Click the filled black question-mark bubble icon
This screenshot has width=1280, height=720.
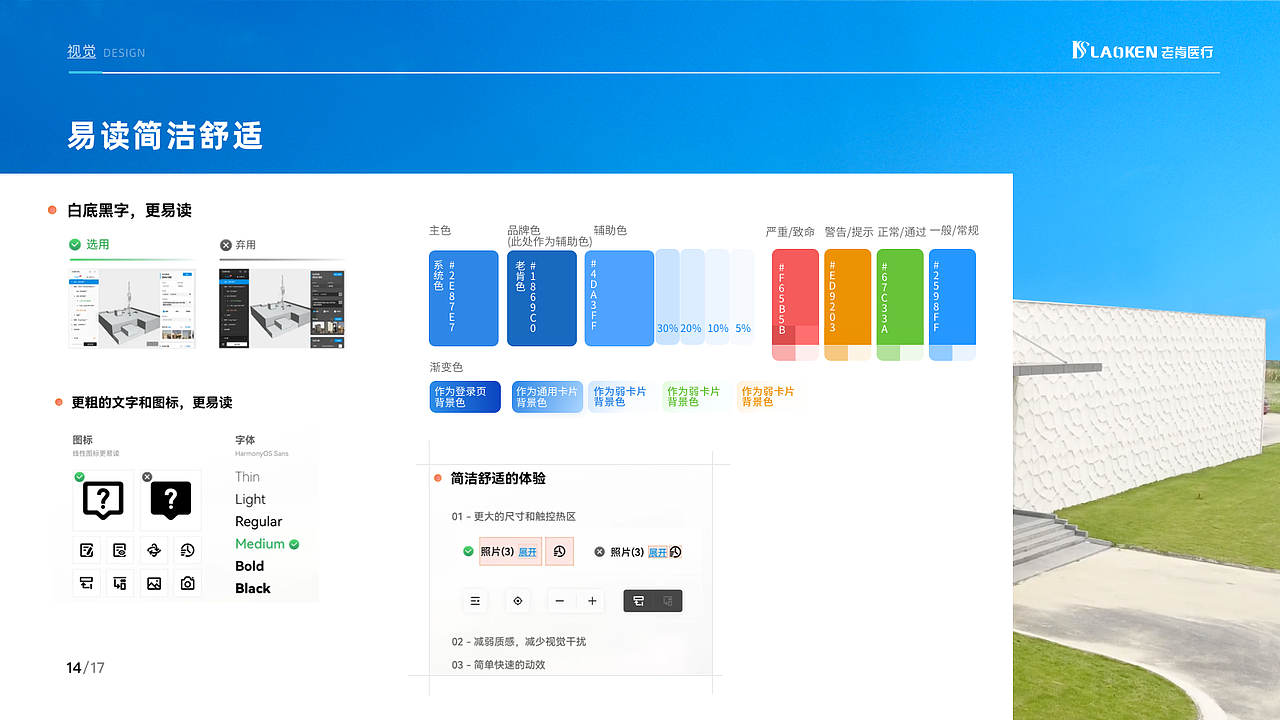point(171,499)
